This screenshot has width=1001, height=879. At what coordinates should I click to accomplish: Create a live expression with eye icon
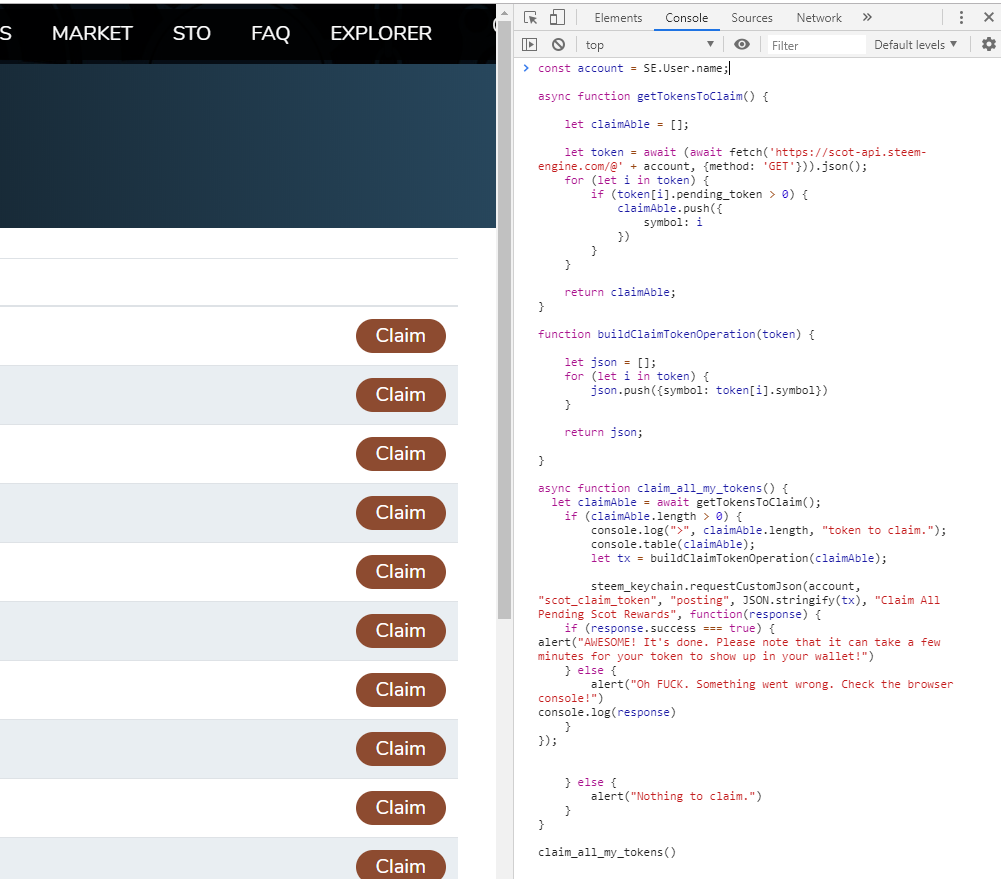[742, 44]
